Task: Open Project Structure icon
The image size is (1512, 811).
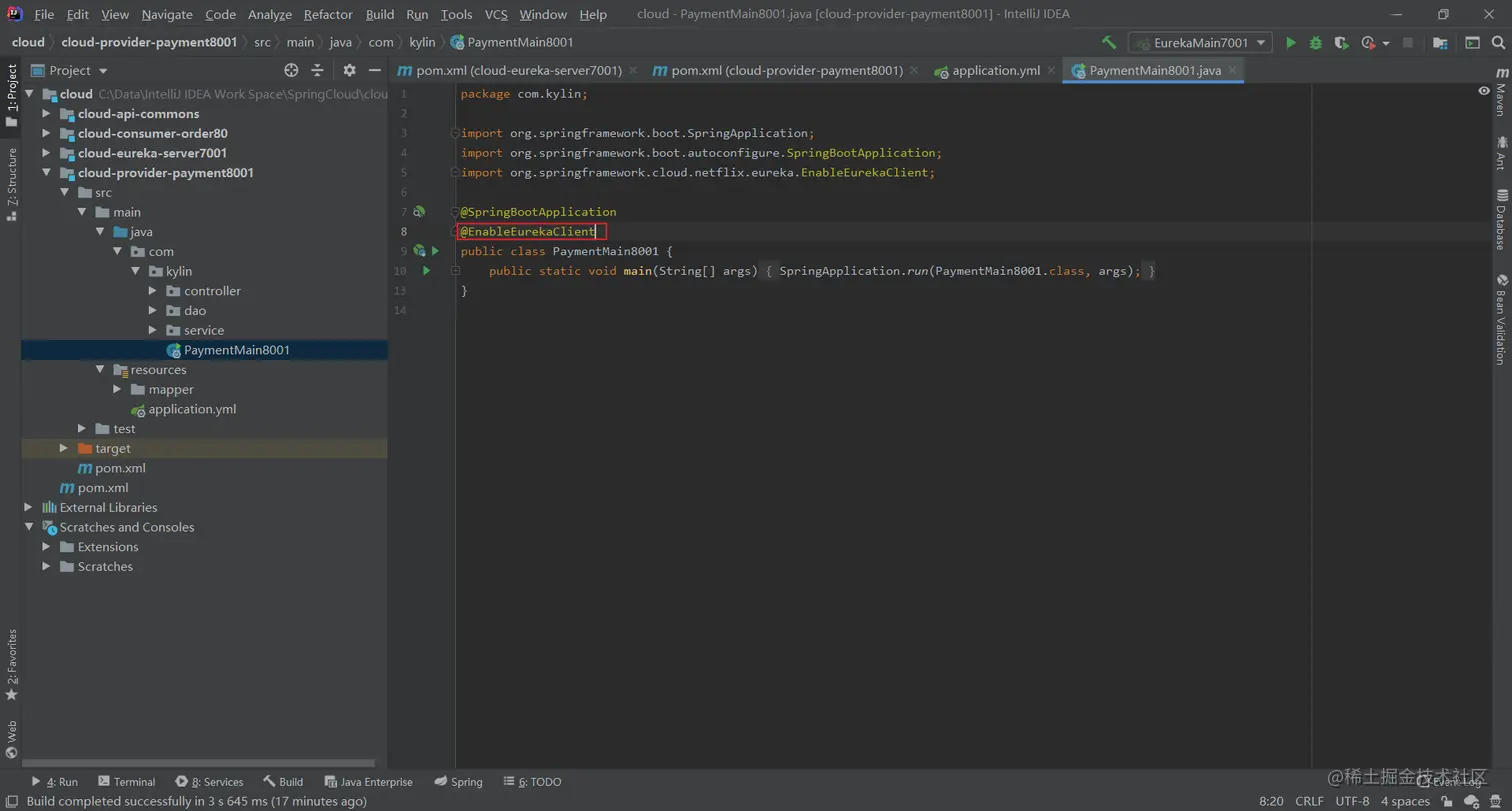Action: point(1440,43)
